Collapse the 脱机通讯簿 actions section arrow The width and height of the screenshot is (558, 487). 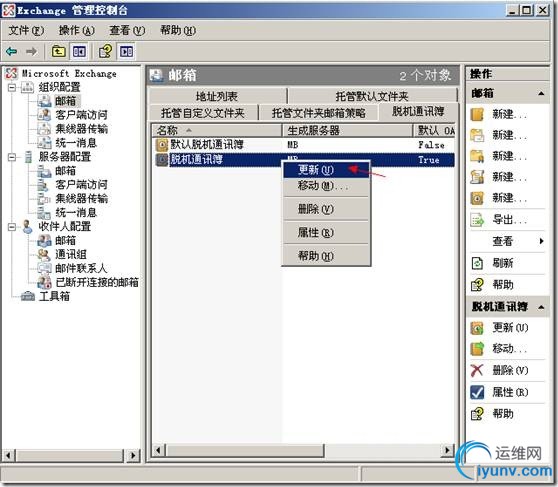tap(541, 307)
